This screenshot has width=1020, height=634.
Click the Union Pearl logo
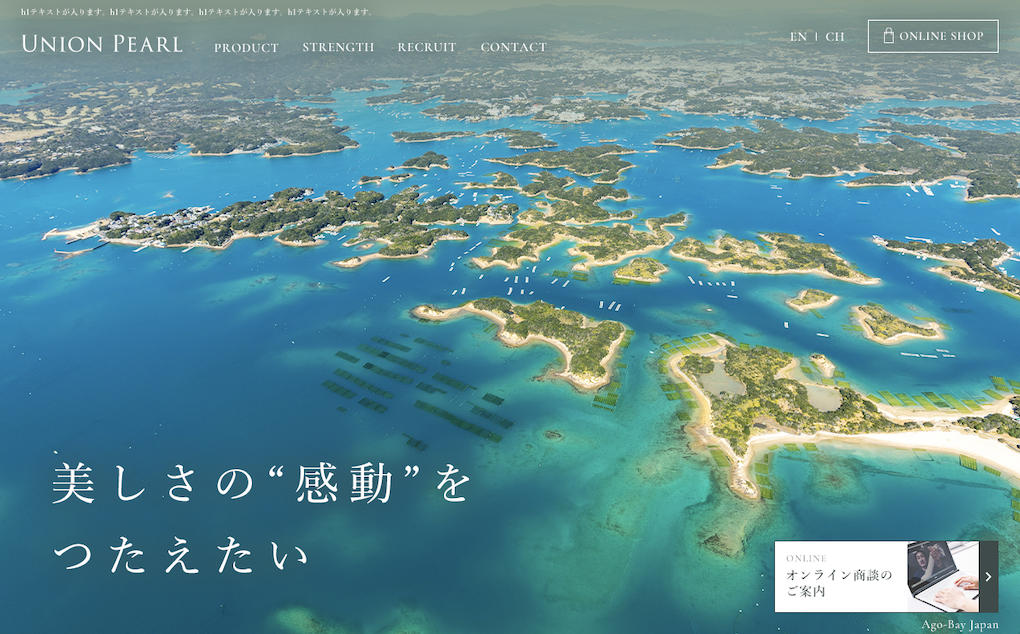coord(102,44)
